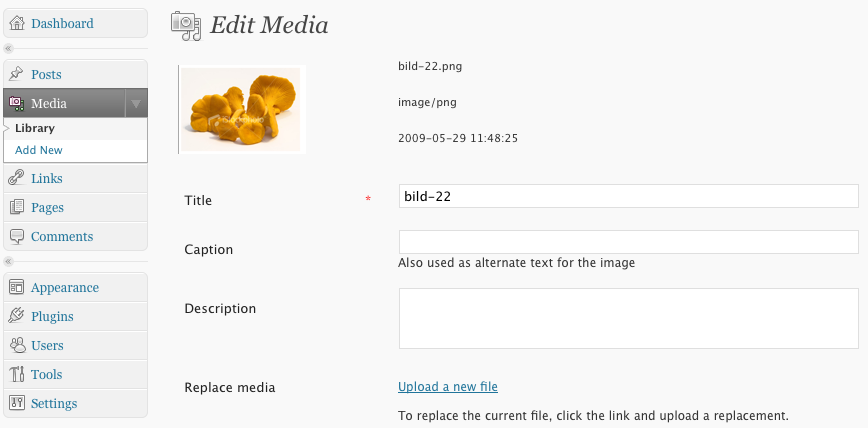
Task: Select Add New under Media
Action: 39,150
